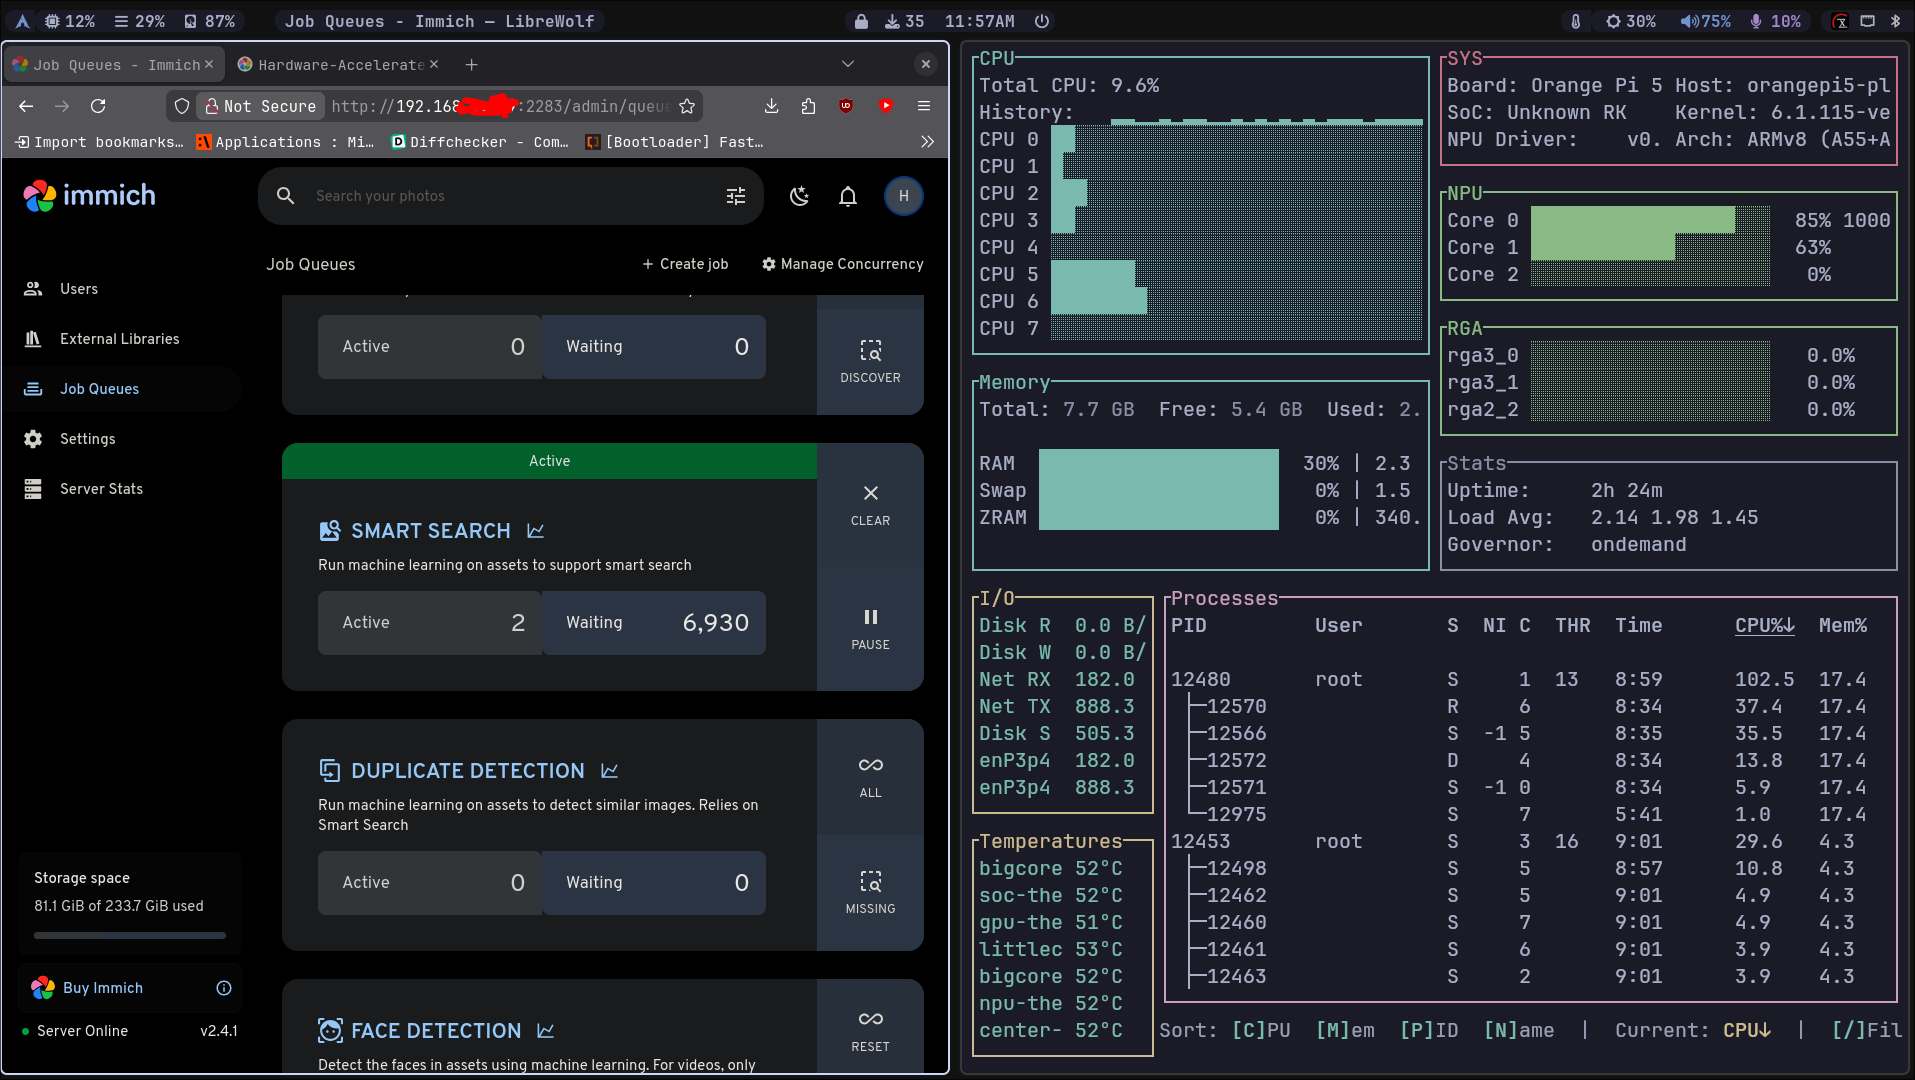Go to Users in sidebar
The width and height of the screenshot is (1915, 1080).
[122, 289]
